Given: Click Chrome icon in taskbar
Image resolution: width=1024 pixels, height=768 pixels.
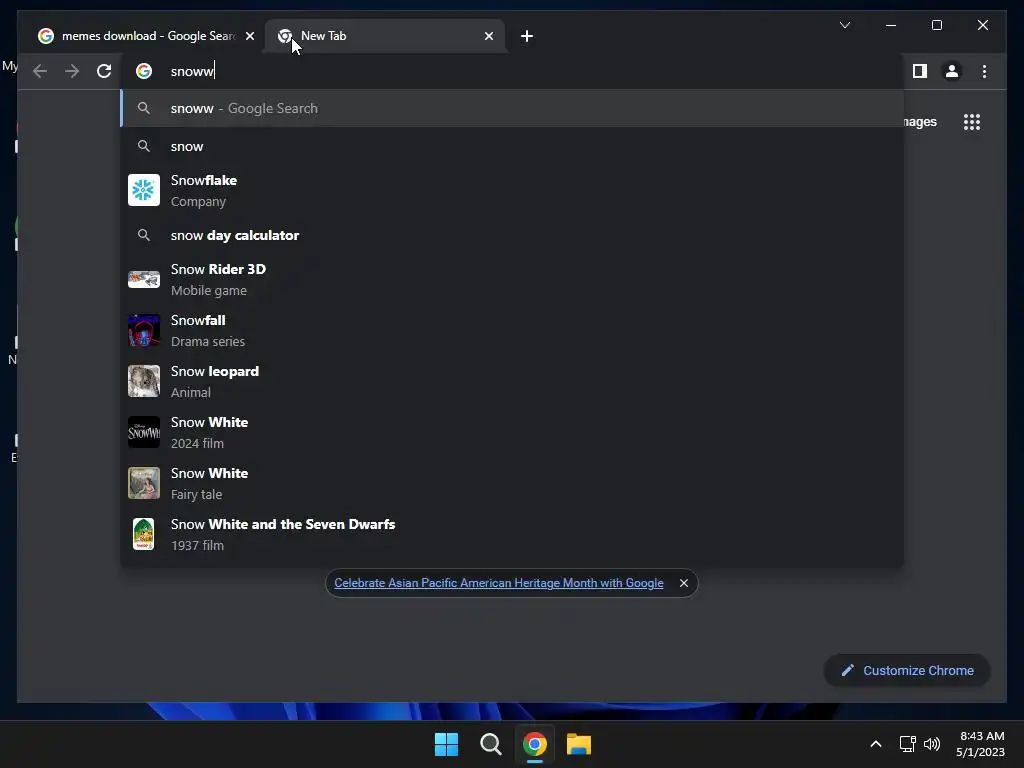Looking at the screenshot, I should click(535, 744).
